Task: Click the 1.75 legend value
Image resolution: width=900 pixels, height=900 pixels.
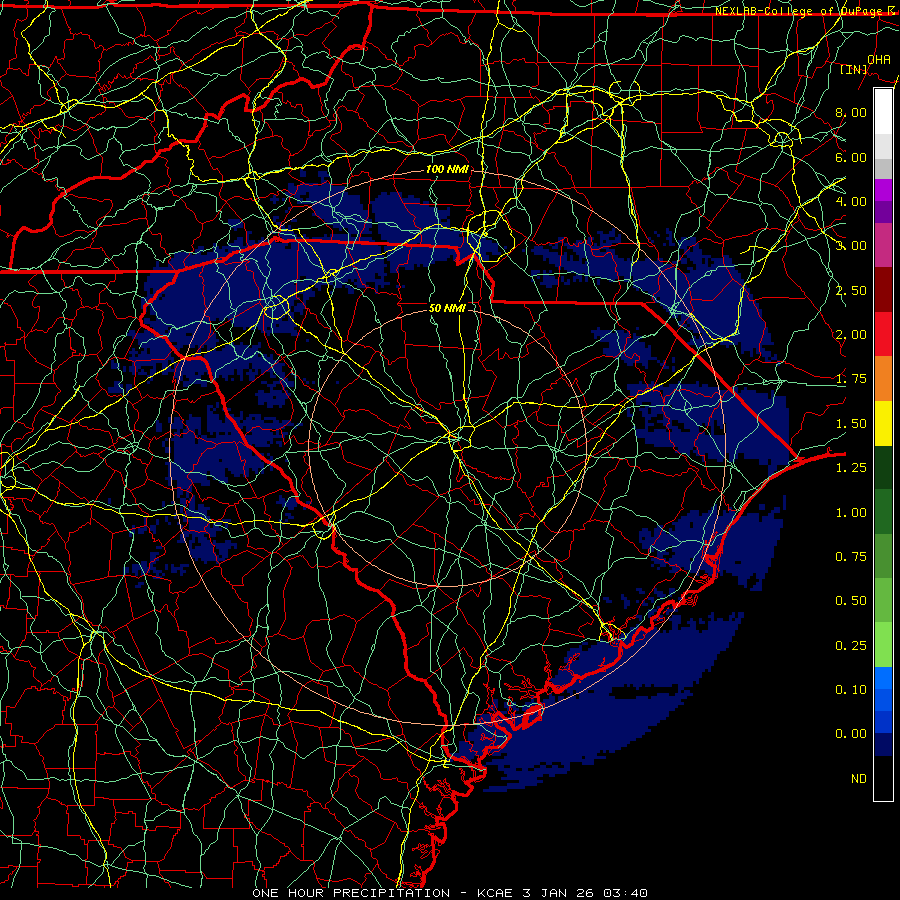Action: coord(851,379)
